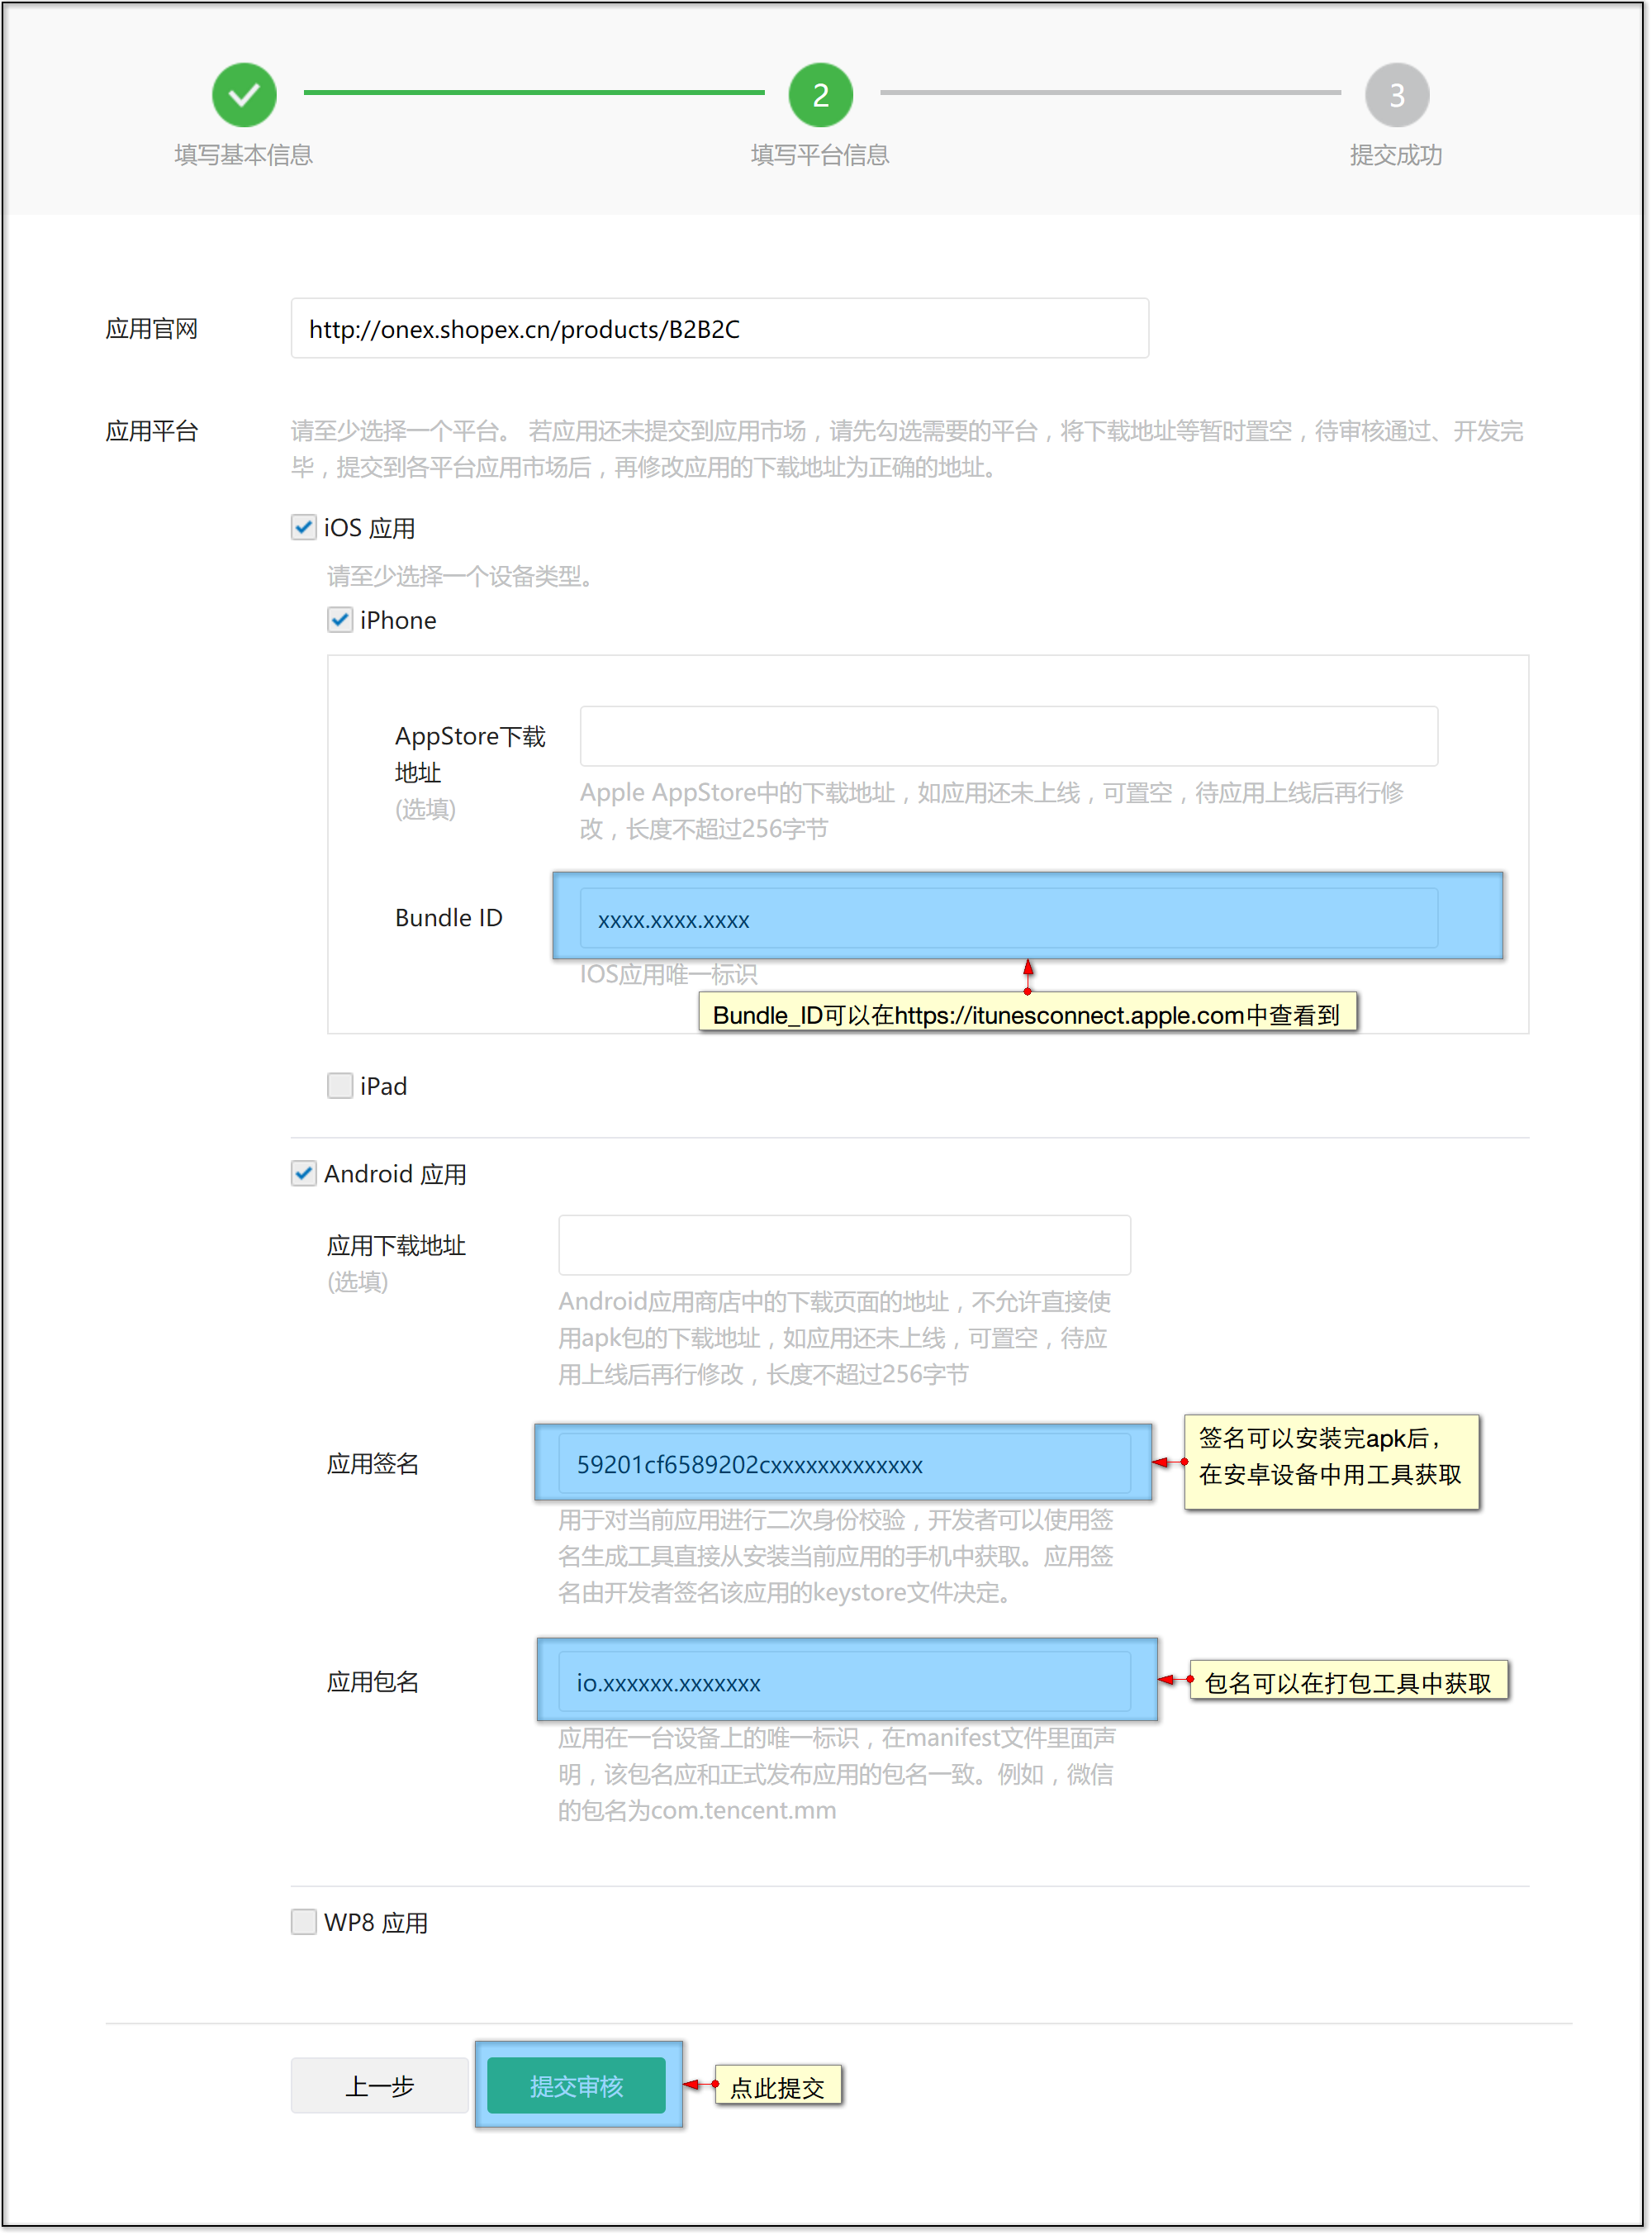
Task: Click the AppStore下载地址 field label
Action: (470, 755)
